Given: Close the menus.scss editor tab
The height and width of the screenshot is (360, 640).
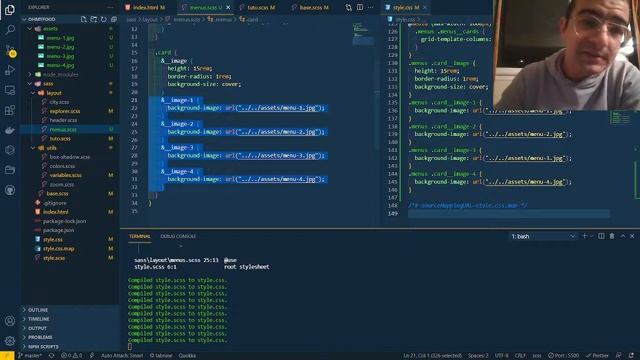Looking at the screenshot, I should [228, 7].
